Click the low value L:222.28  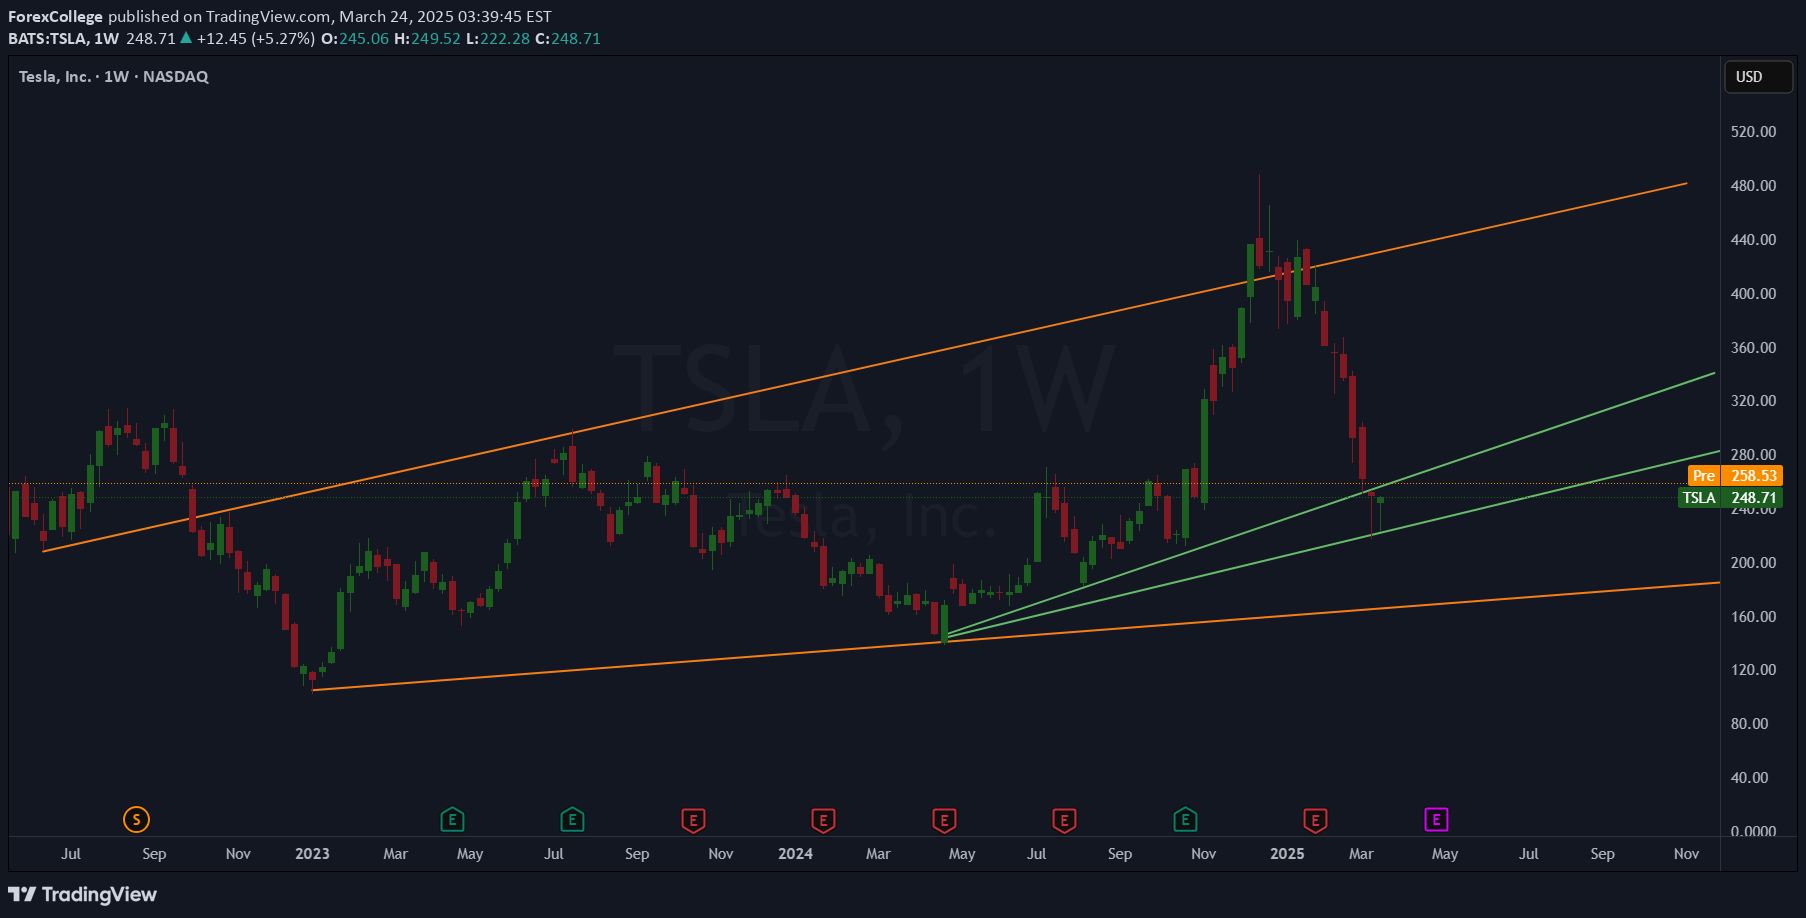click(x=498, y=38)
